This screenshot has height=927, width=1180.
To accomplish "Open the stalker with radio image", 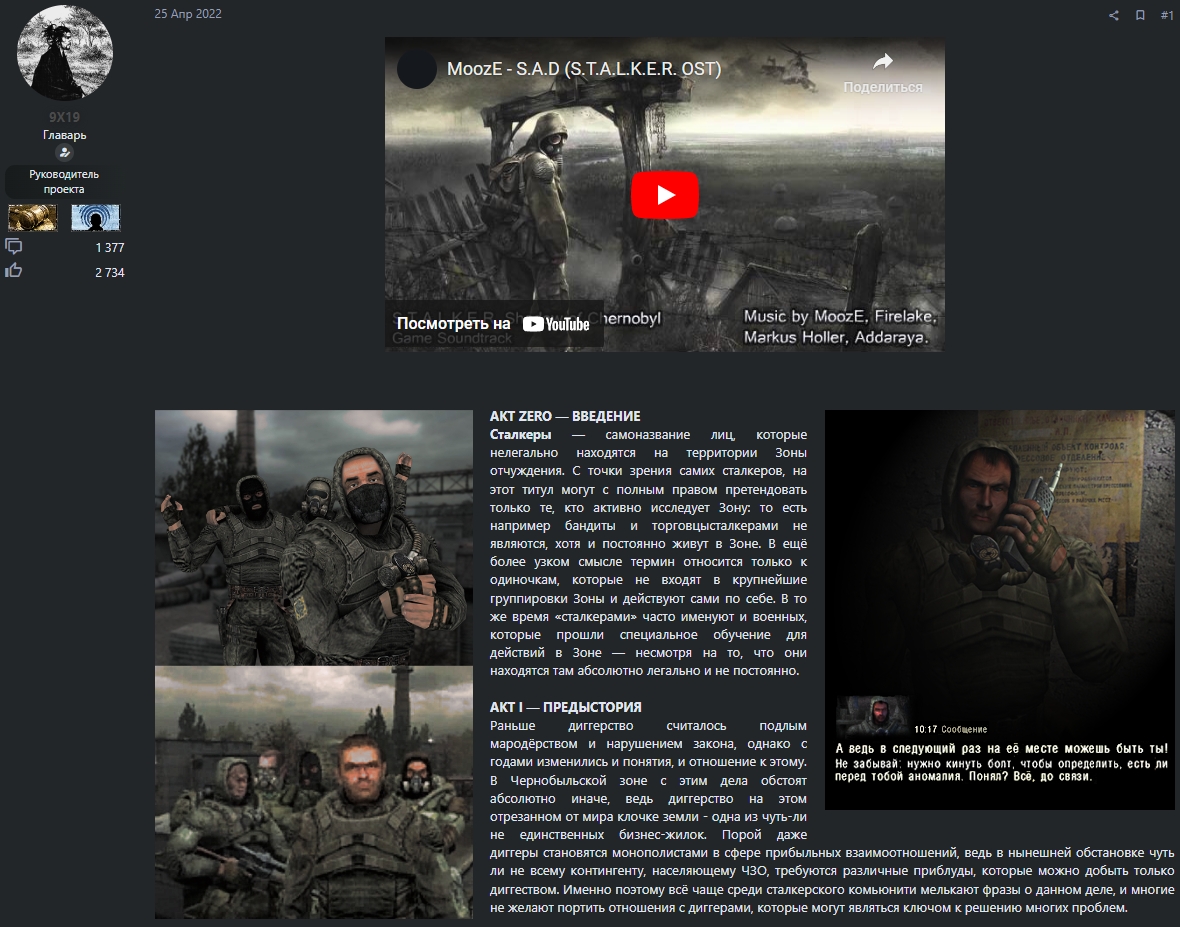I will coord(999,609).
